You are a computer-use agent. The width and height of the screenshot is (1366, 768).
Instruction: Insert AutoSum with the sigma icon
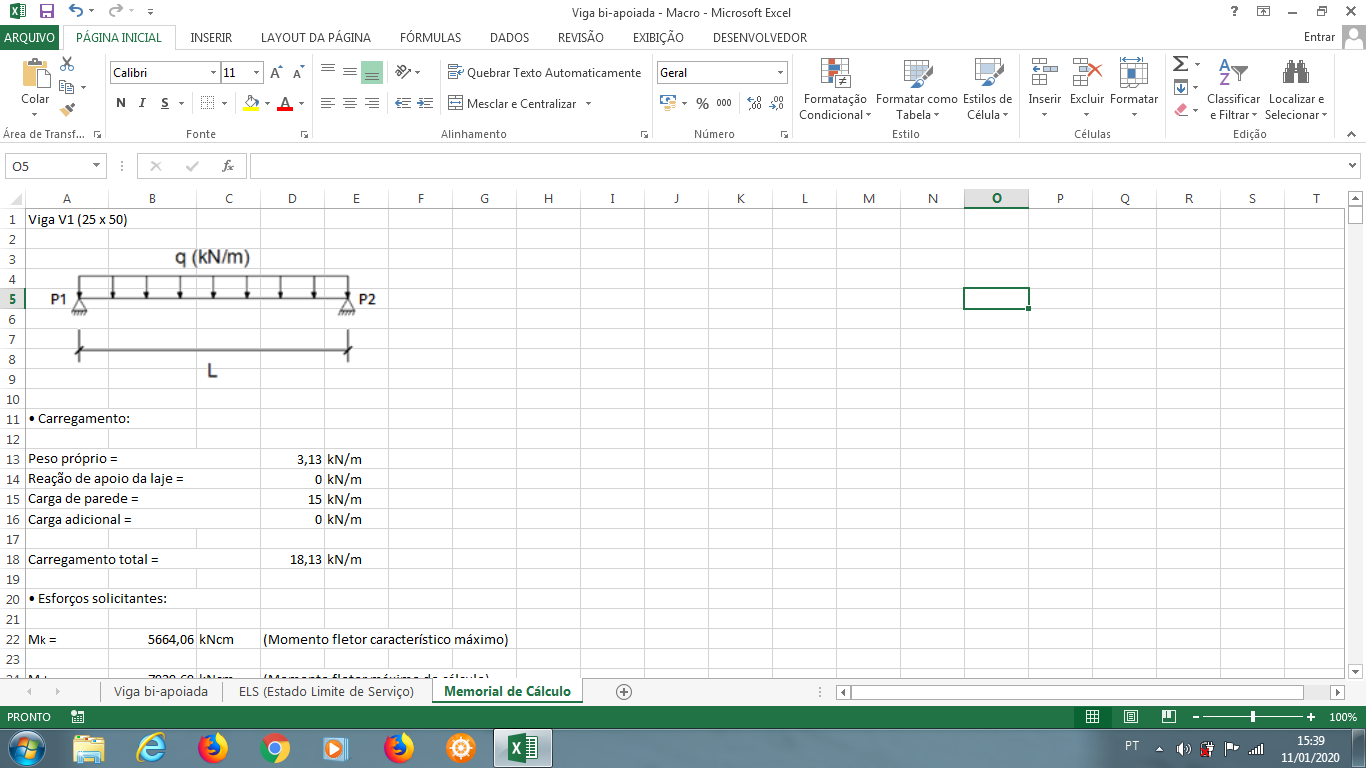point(1181,64)
